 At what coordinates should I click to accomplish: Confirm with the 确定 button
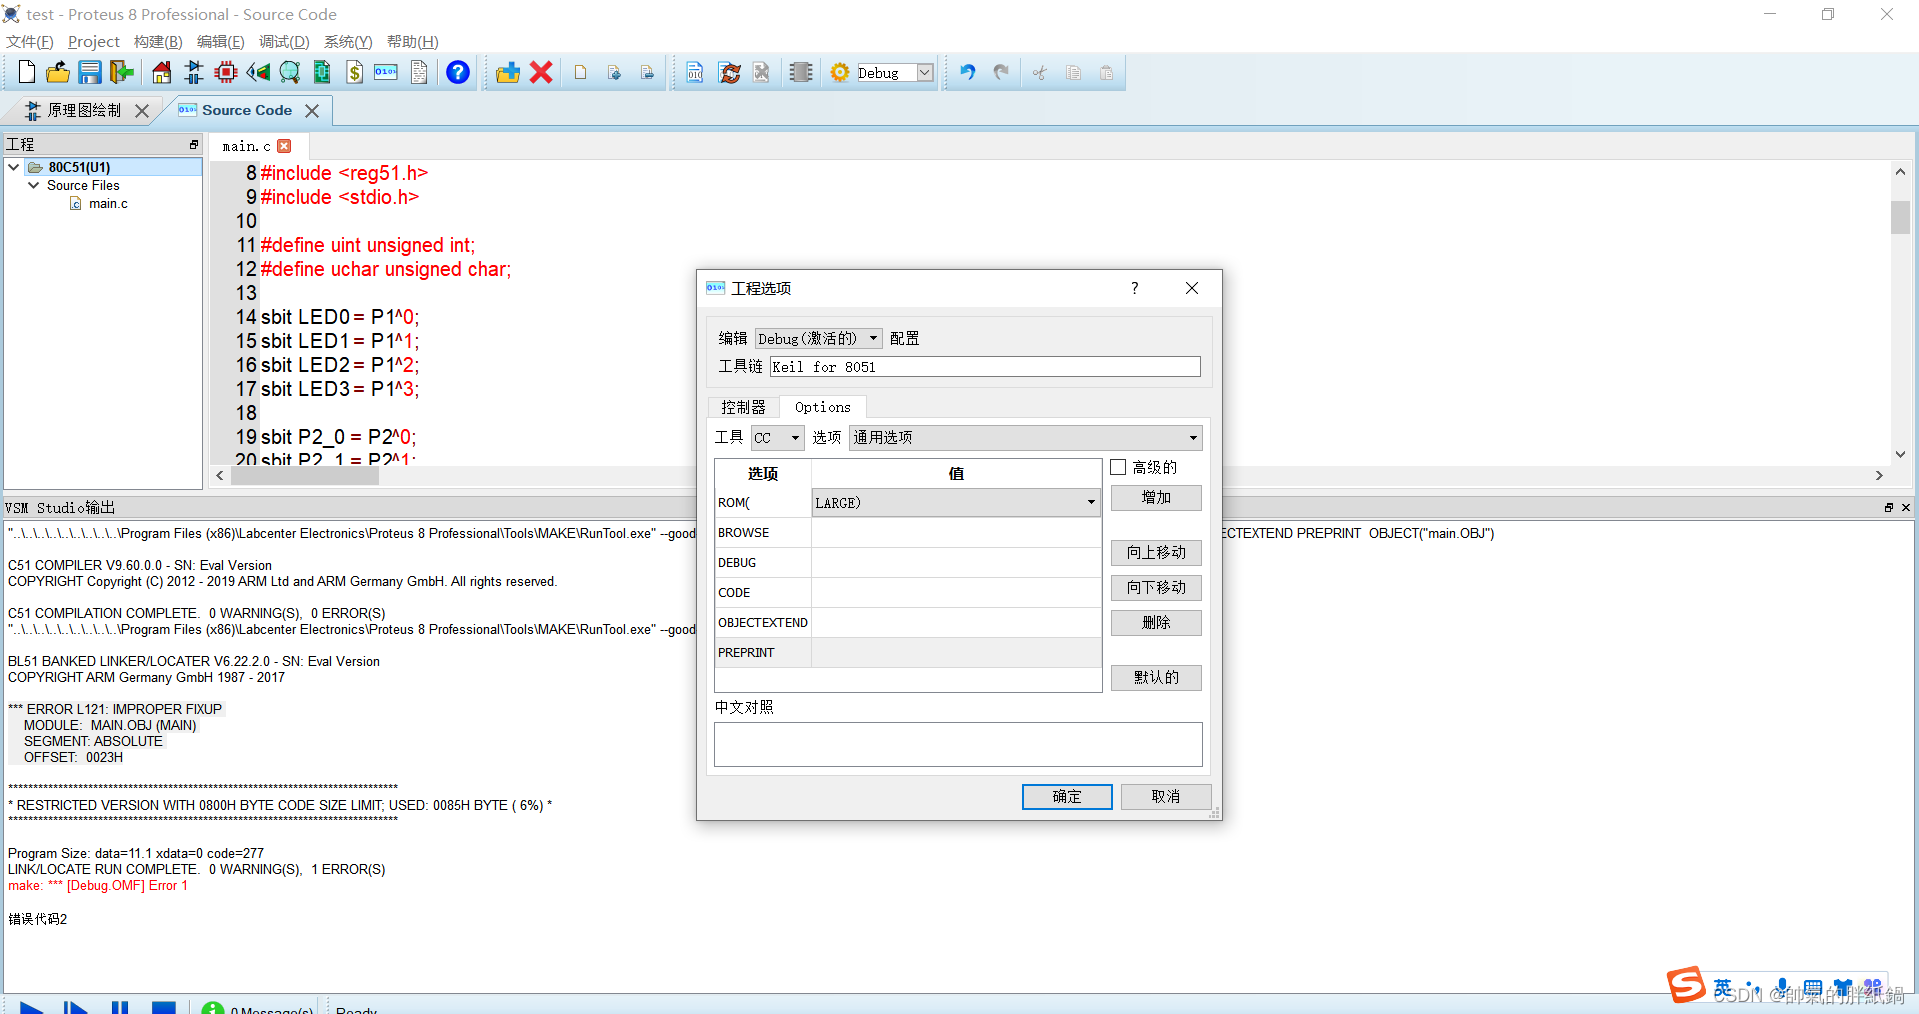1067,796
